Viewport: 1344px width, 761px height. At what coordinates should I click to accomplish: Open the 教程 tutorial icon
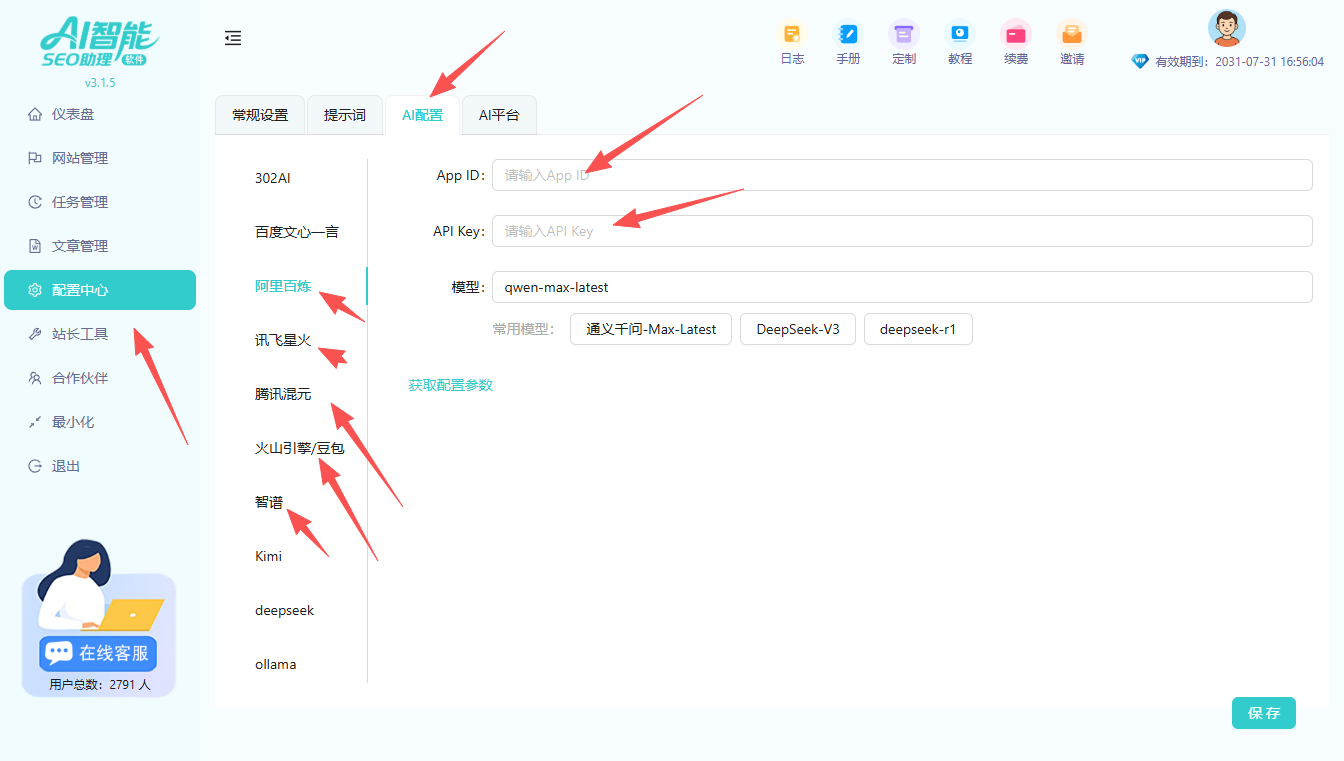[x=960, y=35]
